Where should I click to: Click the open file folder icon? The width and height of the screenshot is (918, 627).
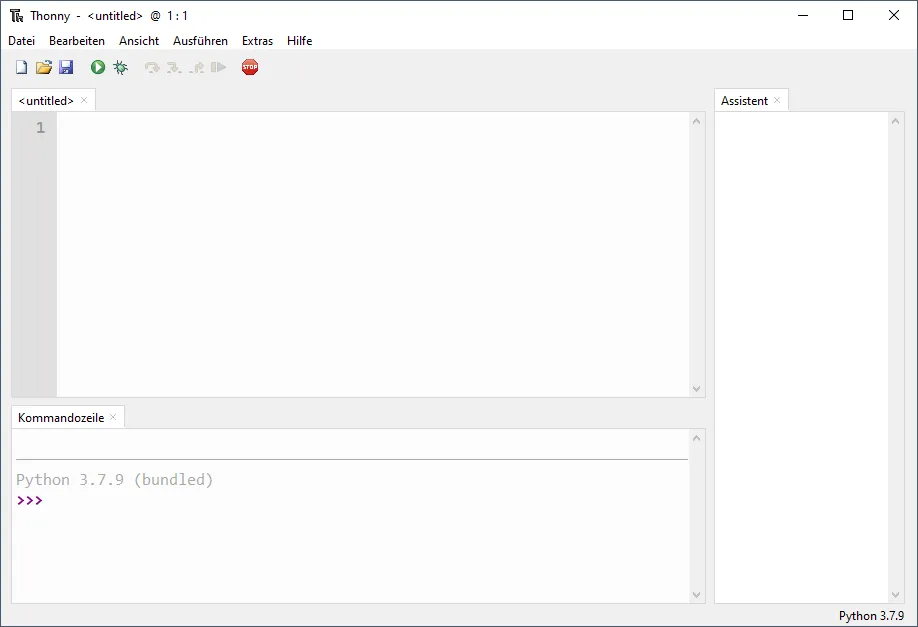click(x=43, y=67)
